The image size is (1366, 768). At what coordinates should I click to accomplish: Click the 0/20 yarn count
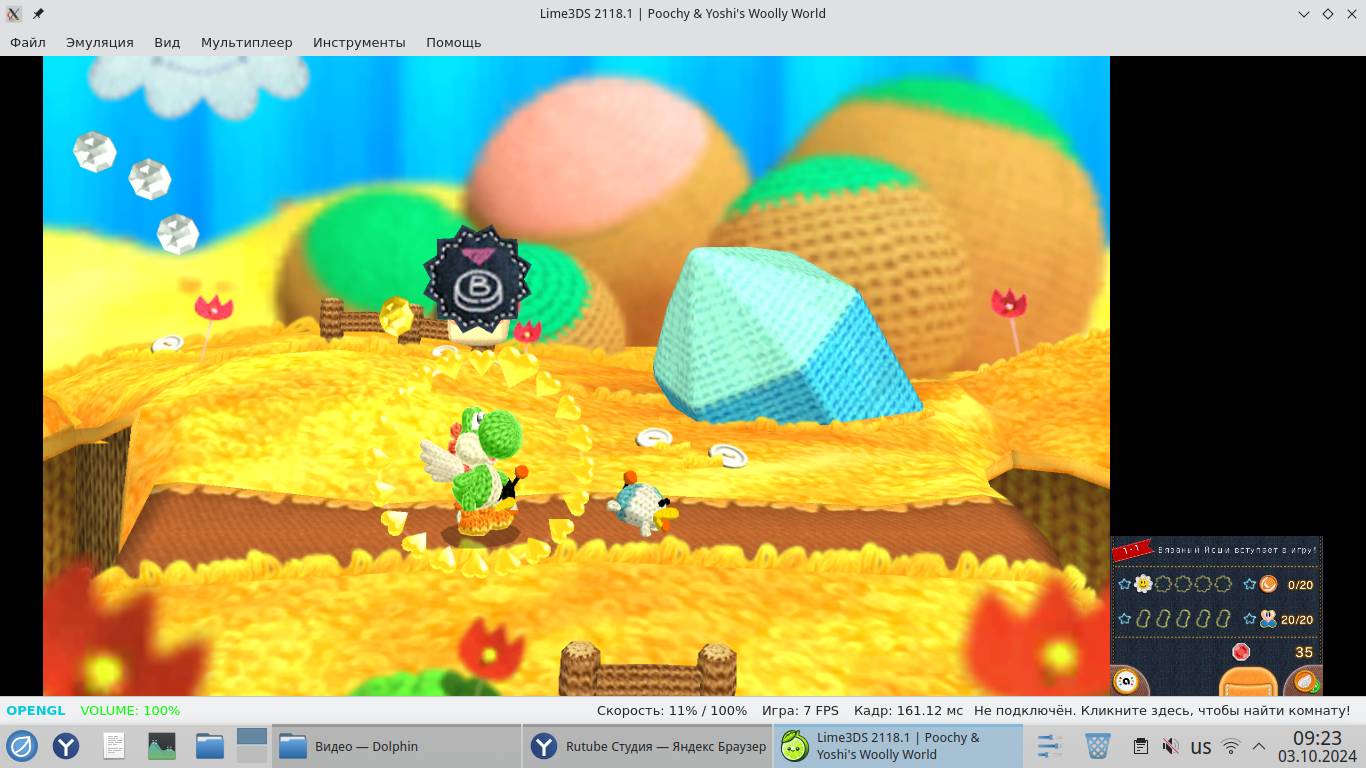1300,585
